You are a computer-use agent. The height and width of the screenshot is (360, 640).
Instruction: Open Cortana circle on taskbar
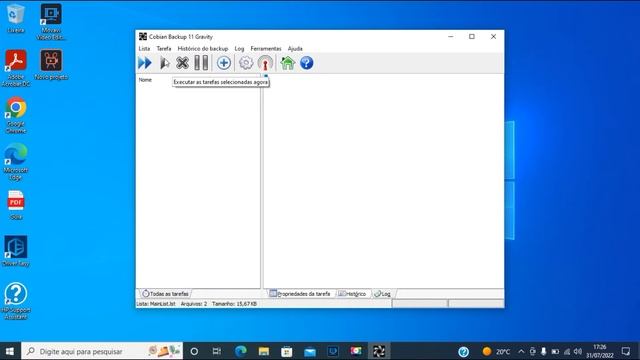tap(194, 351)
